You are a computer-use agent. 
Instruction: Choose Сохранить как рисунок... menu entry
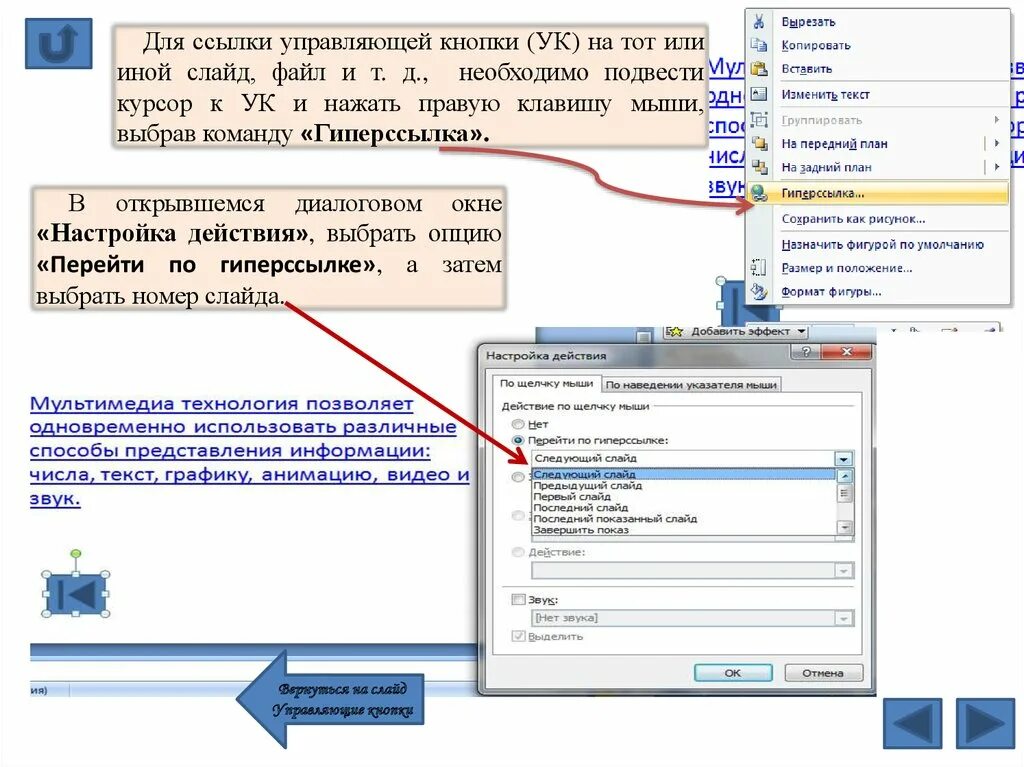pos(878,219)
